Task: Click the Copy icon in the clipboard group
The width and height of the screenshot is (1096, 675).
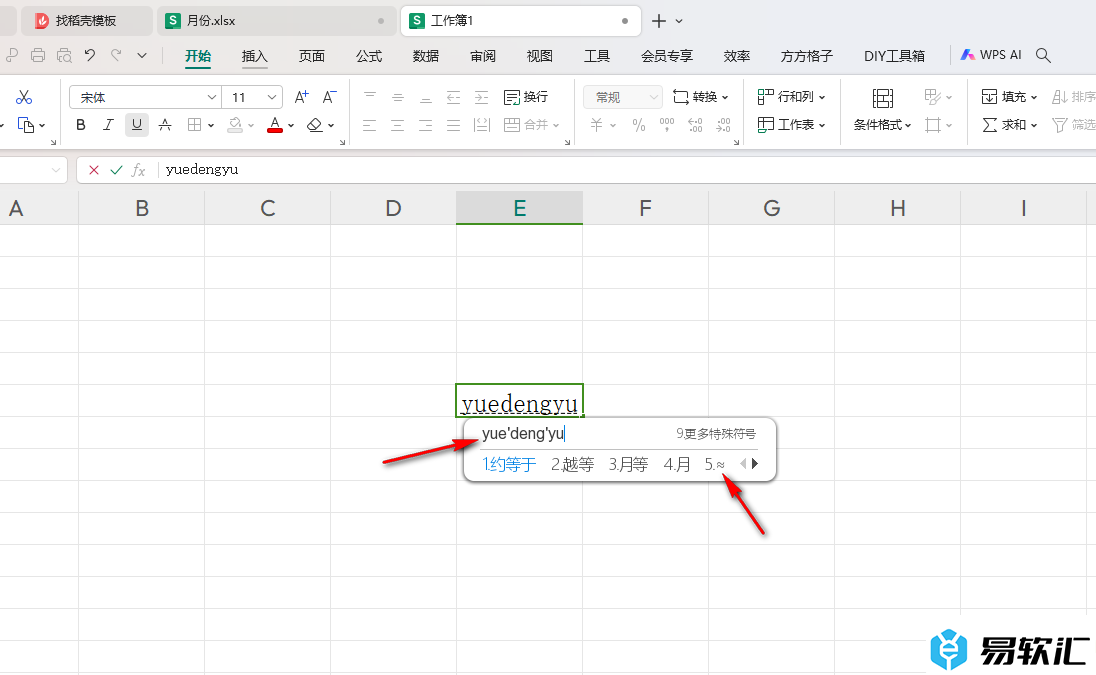Action: tap(25, 125)
